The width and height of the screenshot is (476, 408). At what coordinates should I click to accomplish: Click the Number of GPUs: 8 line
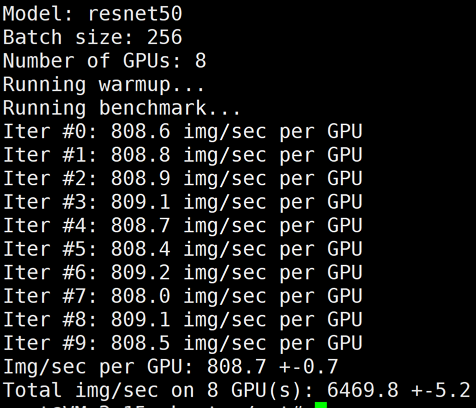[105, 61]
